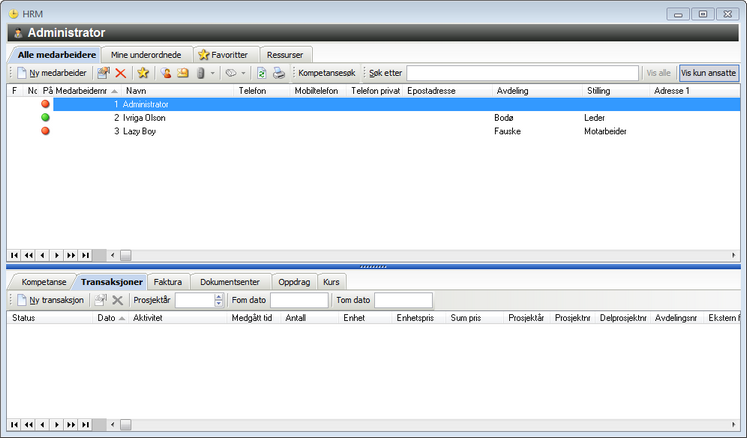
Task: Click the chat person toolbar icon
Action: pos(165,73)
